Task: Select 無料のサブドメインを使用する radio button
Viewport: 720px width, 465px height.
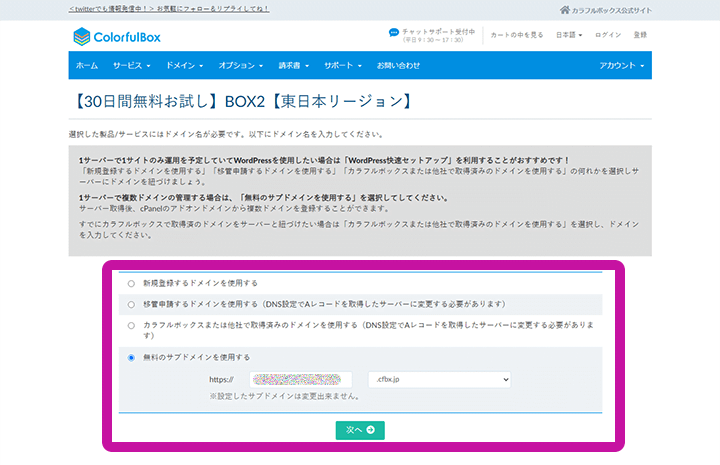Action: coord(131,357)
